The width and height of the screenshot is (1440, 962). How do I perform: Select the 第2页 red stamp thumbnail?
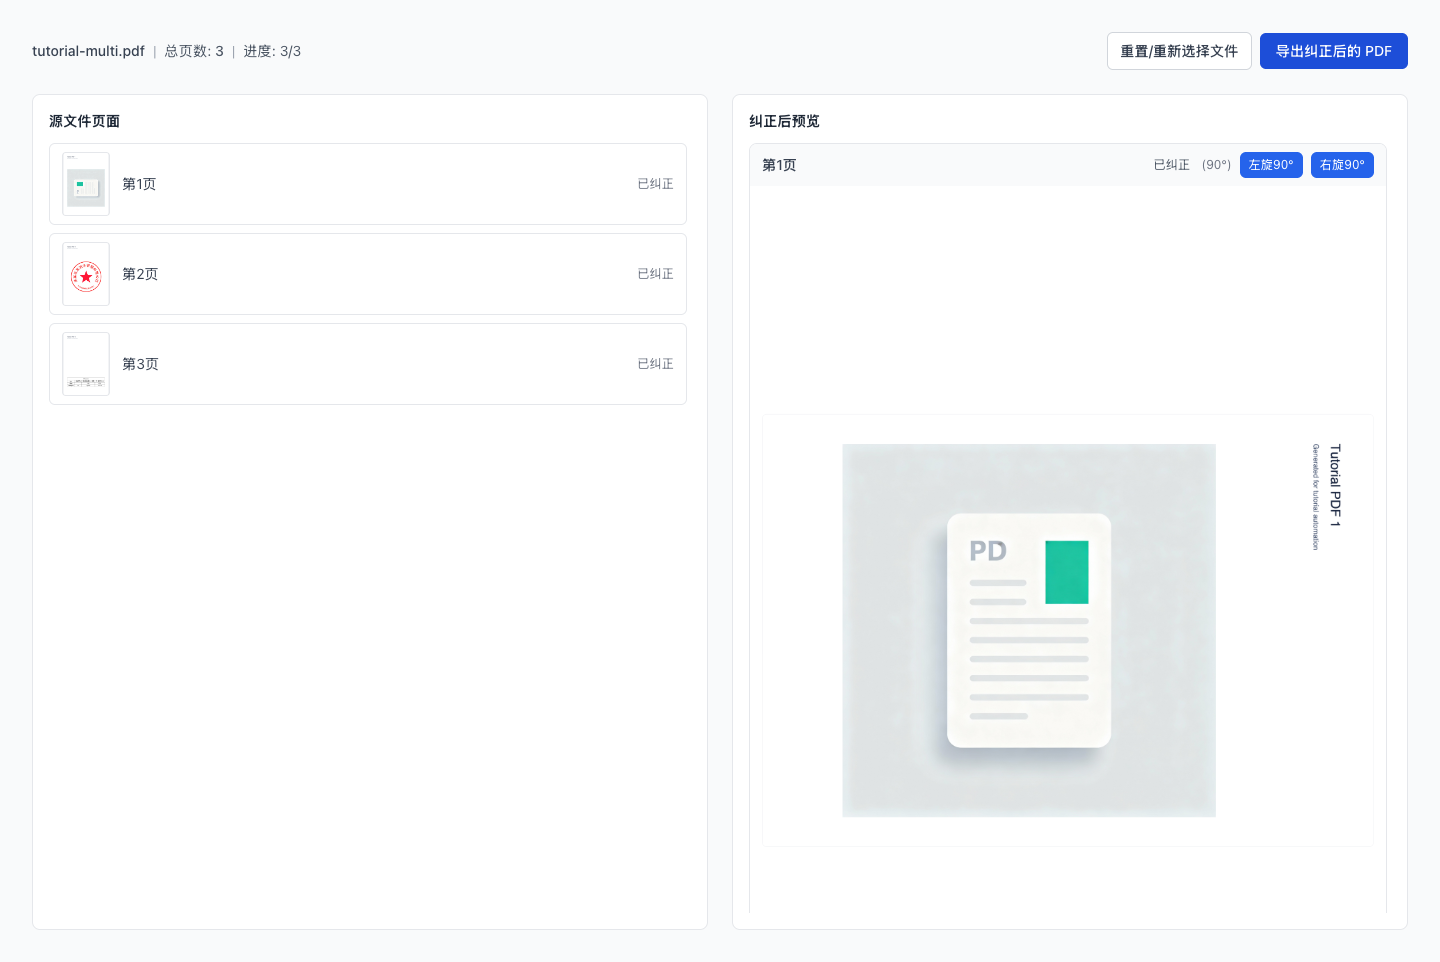coord(86,274)
